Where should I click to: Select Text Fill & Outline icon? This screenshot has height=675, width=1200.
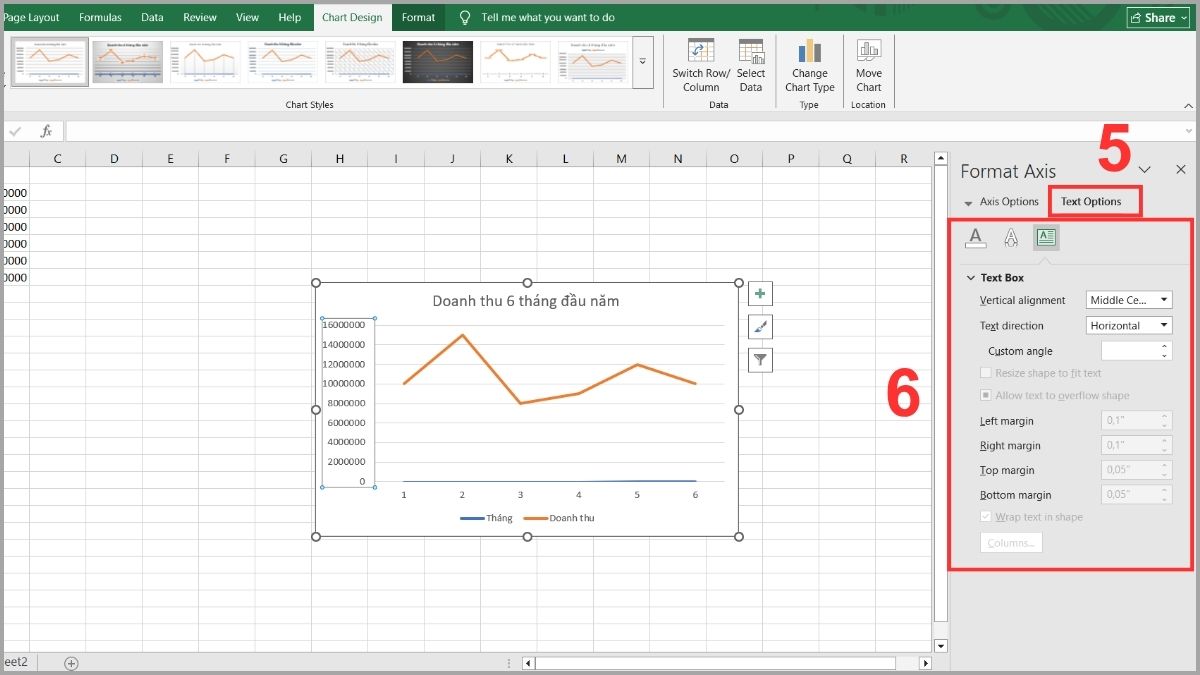976,237
